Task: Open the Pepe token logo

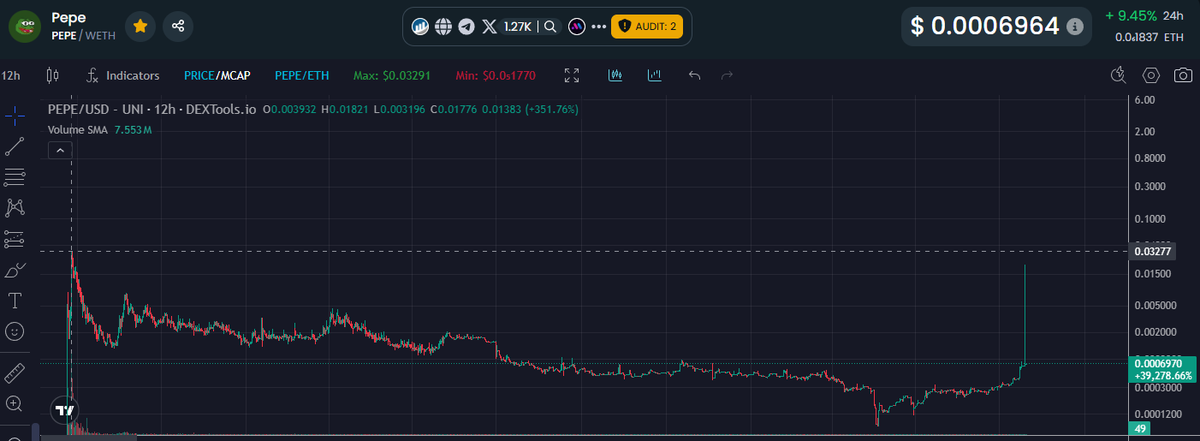Action: (24, 26)
